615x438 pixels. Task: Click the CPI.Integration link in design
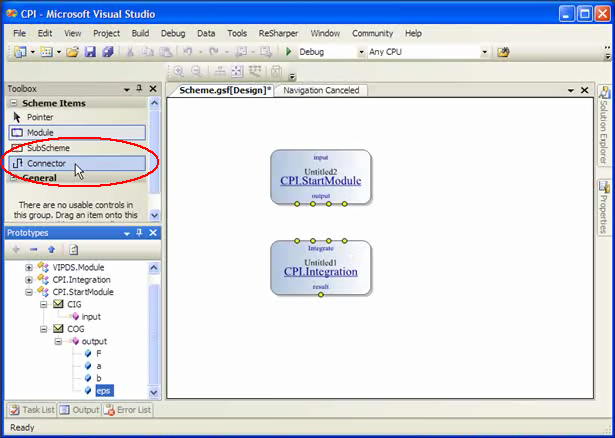(x=320, y=272)
